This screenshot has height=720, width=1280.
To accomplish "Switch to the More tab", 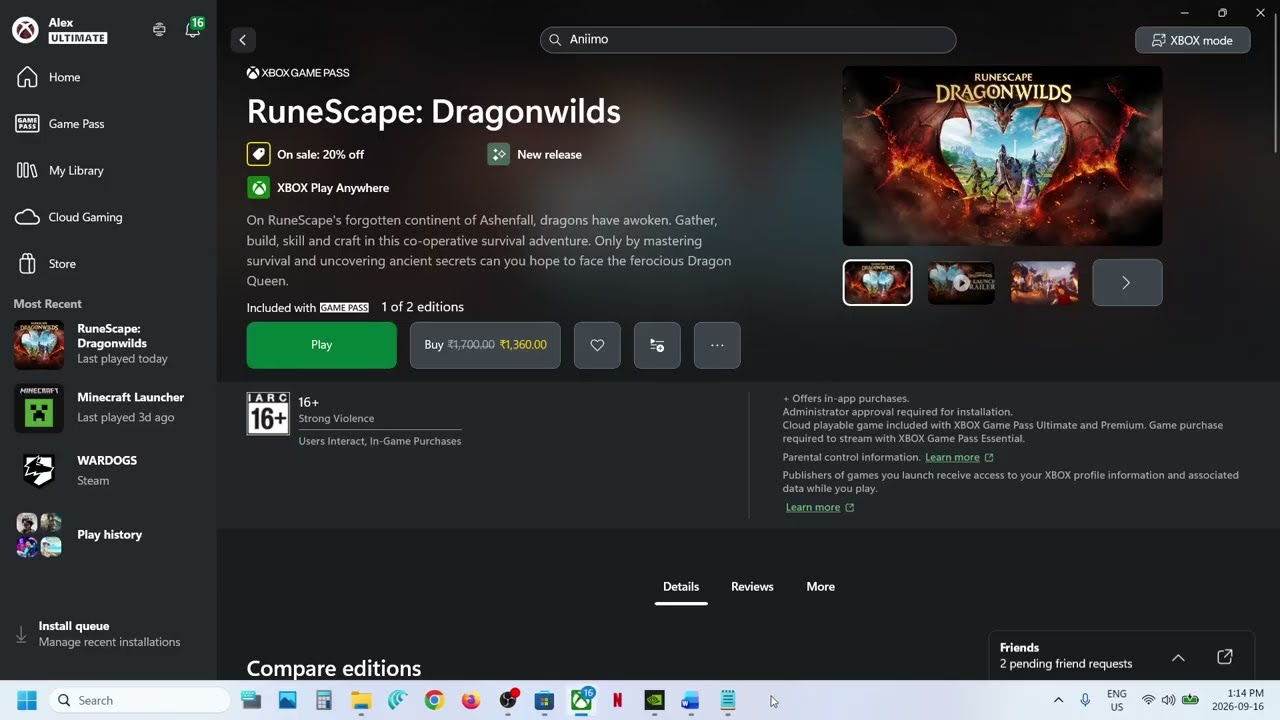I will pos(820,587).
